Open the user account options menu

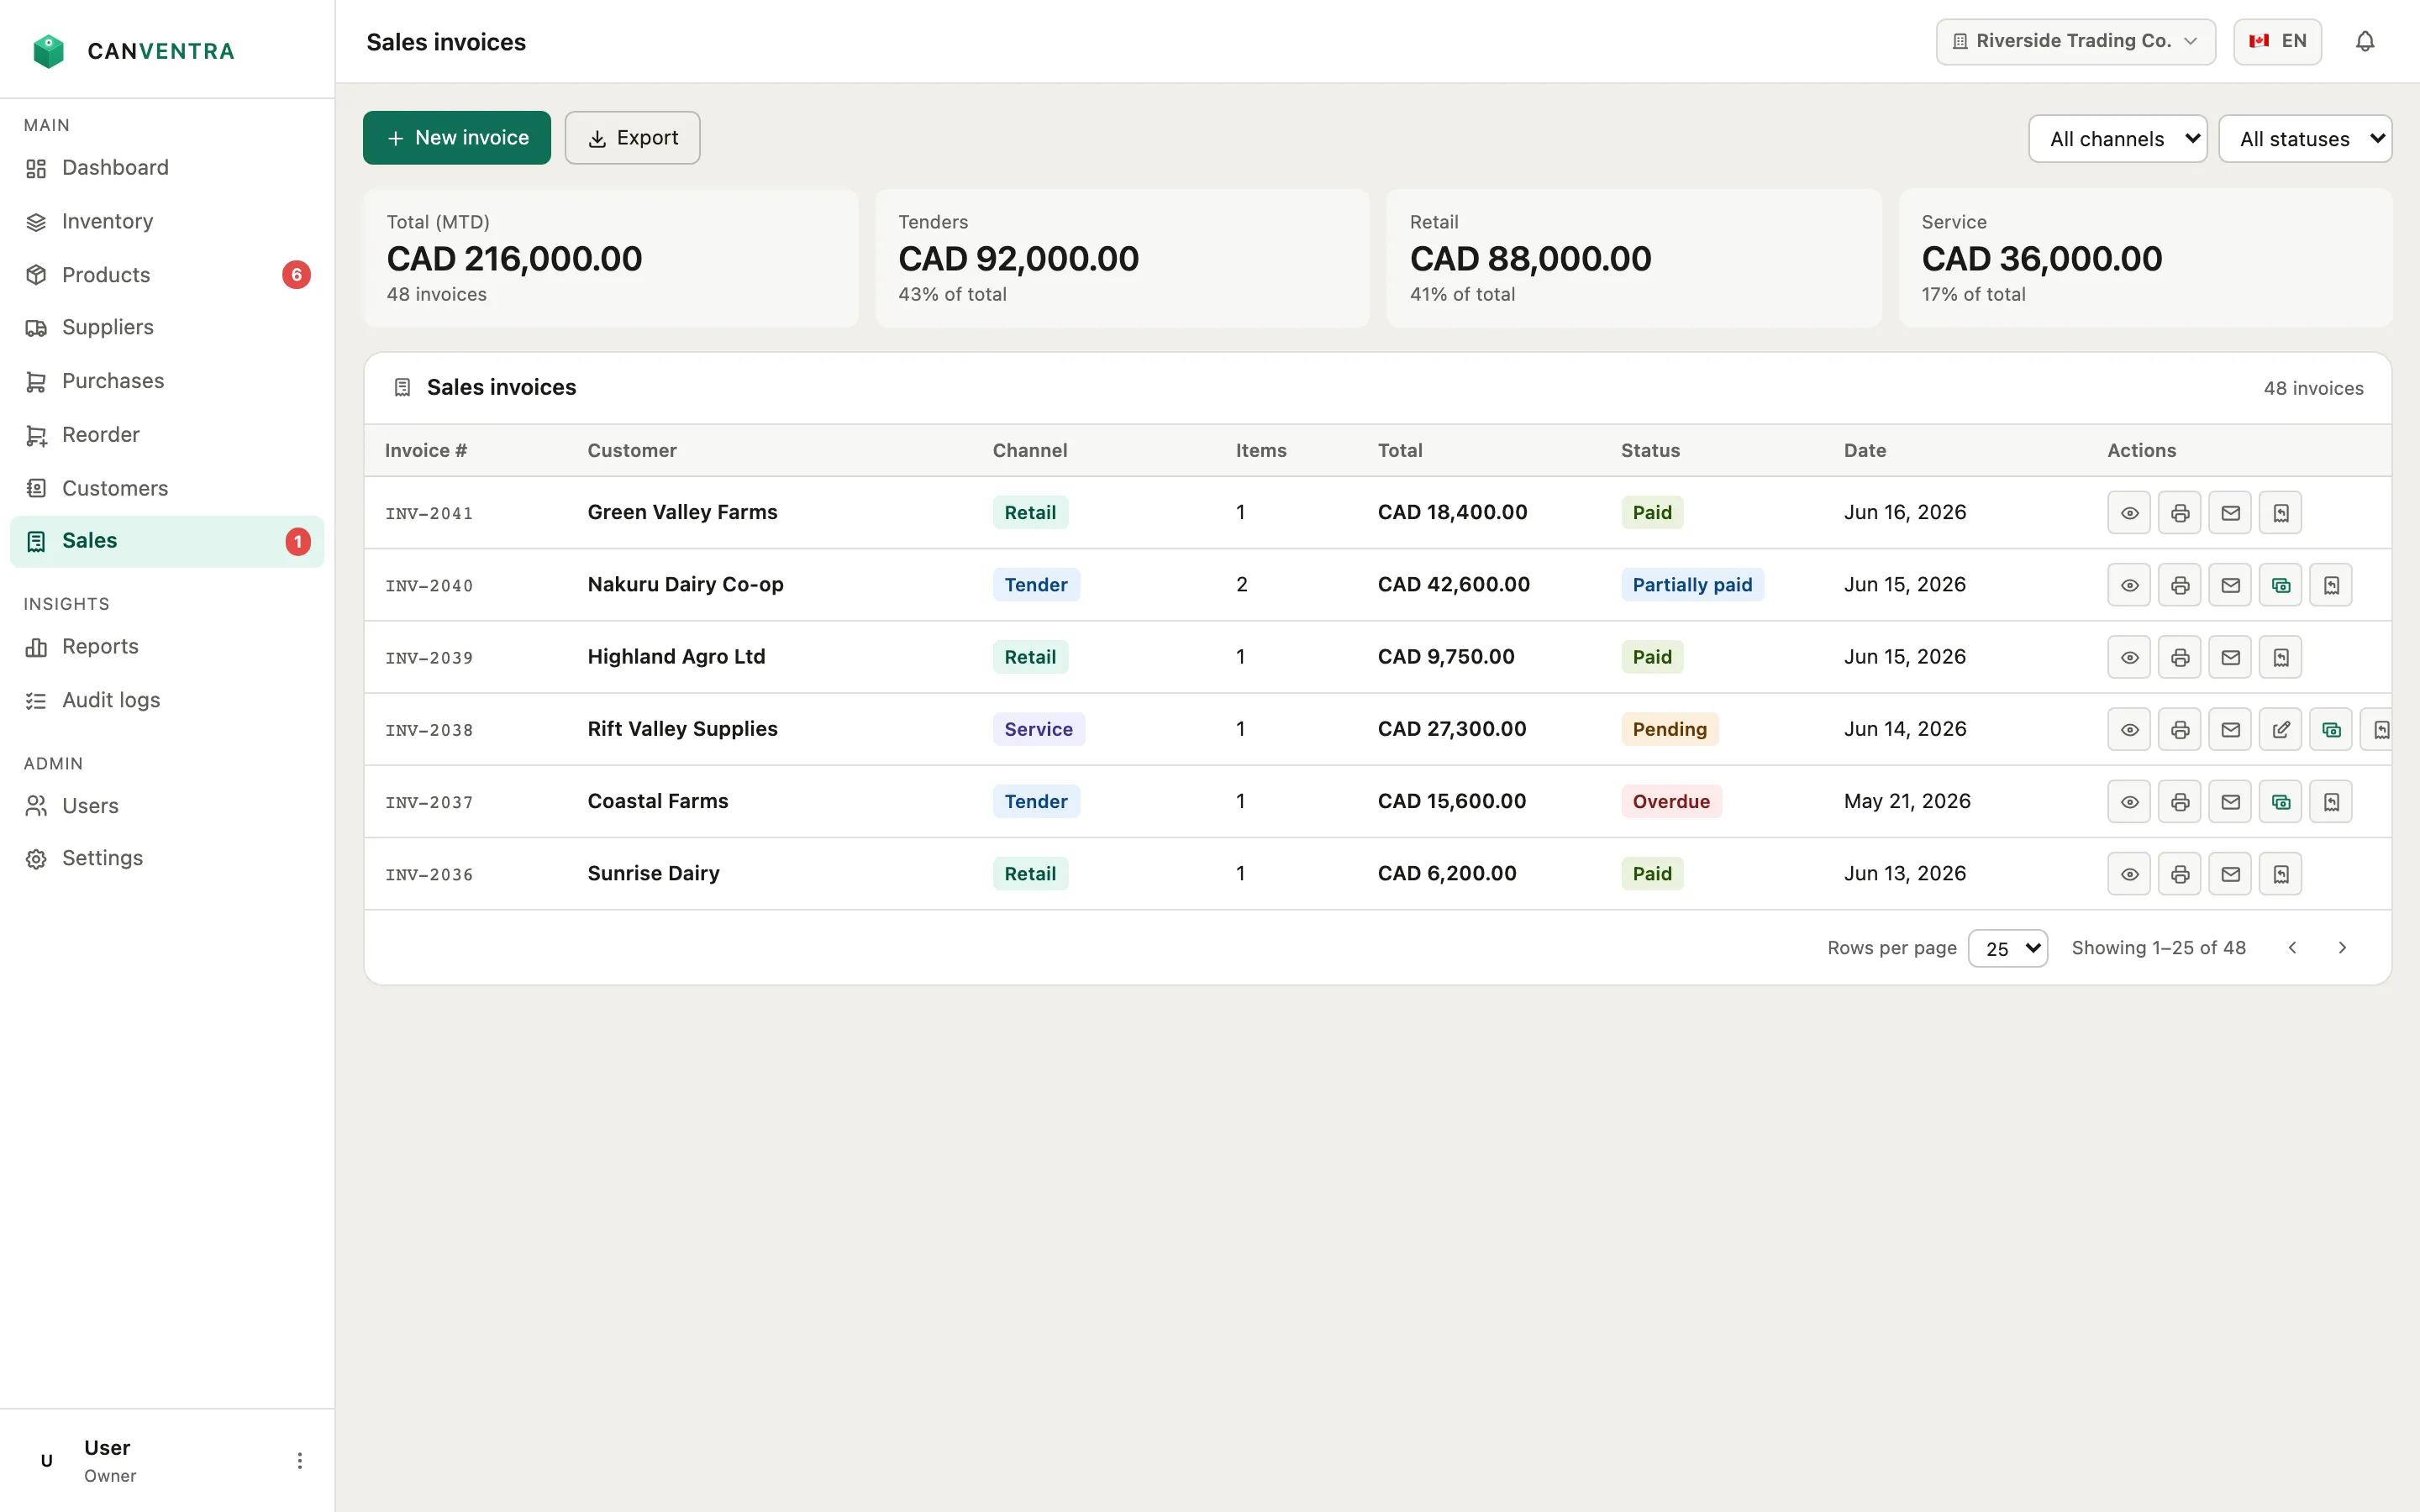(299, 1460)
